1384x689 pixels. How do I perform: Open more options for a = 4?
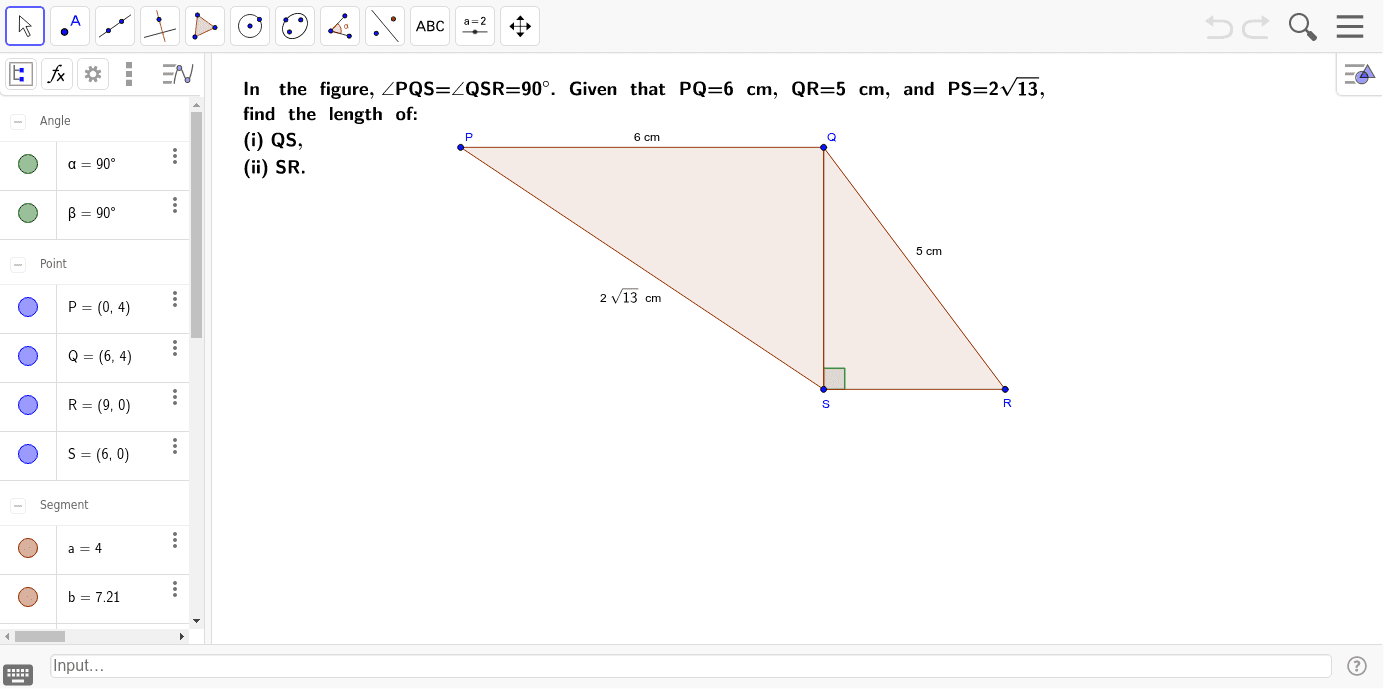coord(175,540)
